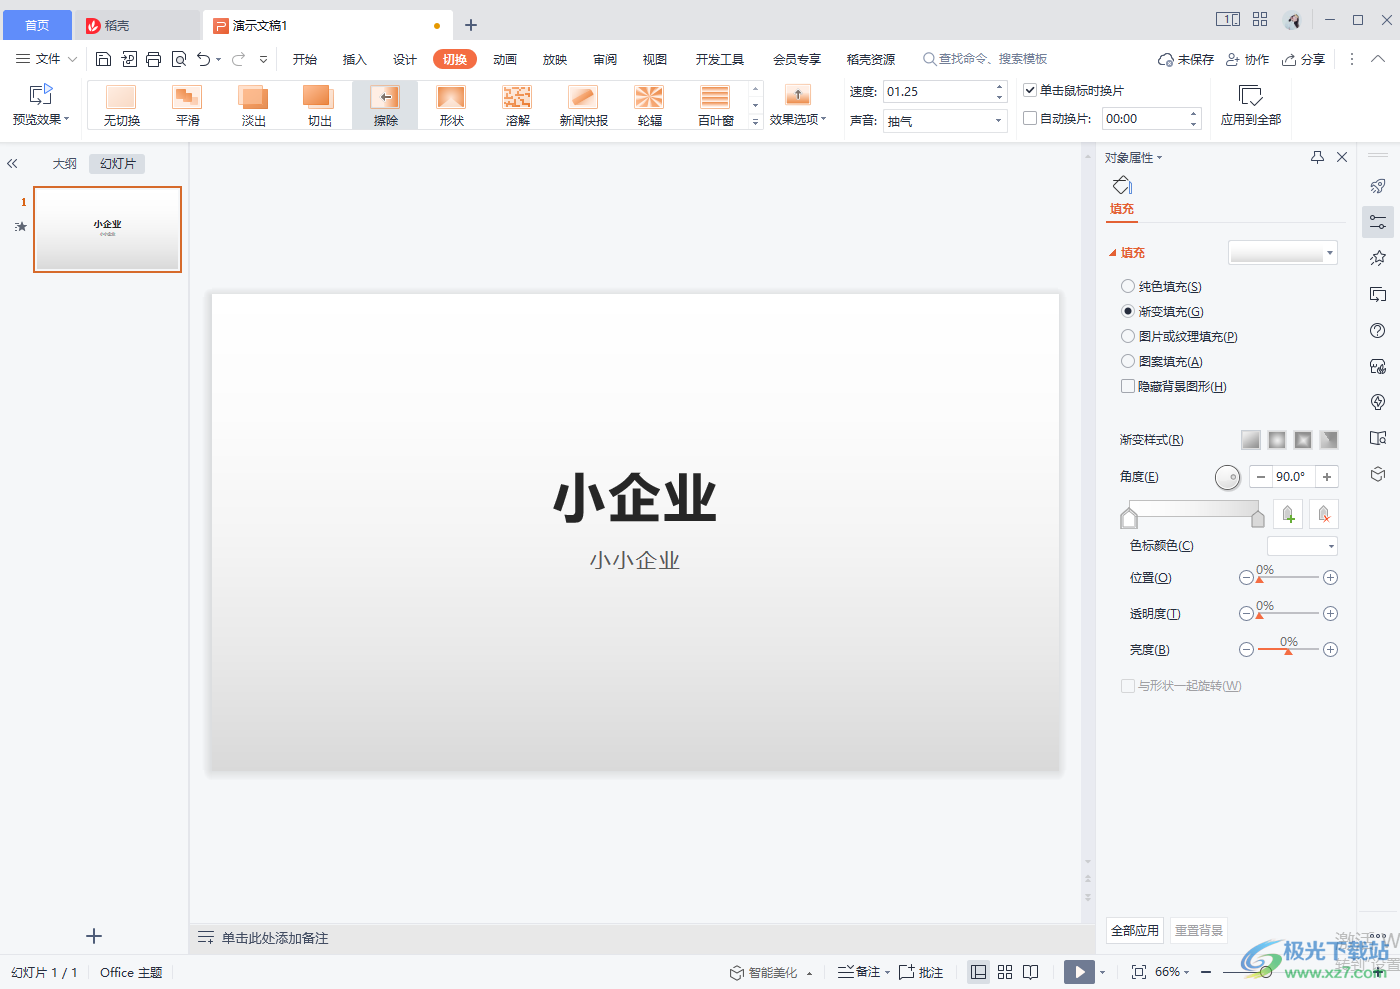Add a gradient stop with plus icon
Image resolution: width=1400 pixels, height=989 pixels.
pos(1288,514)
